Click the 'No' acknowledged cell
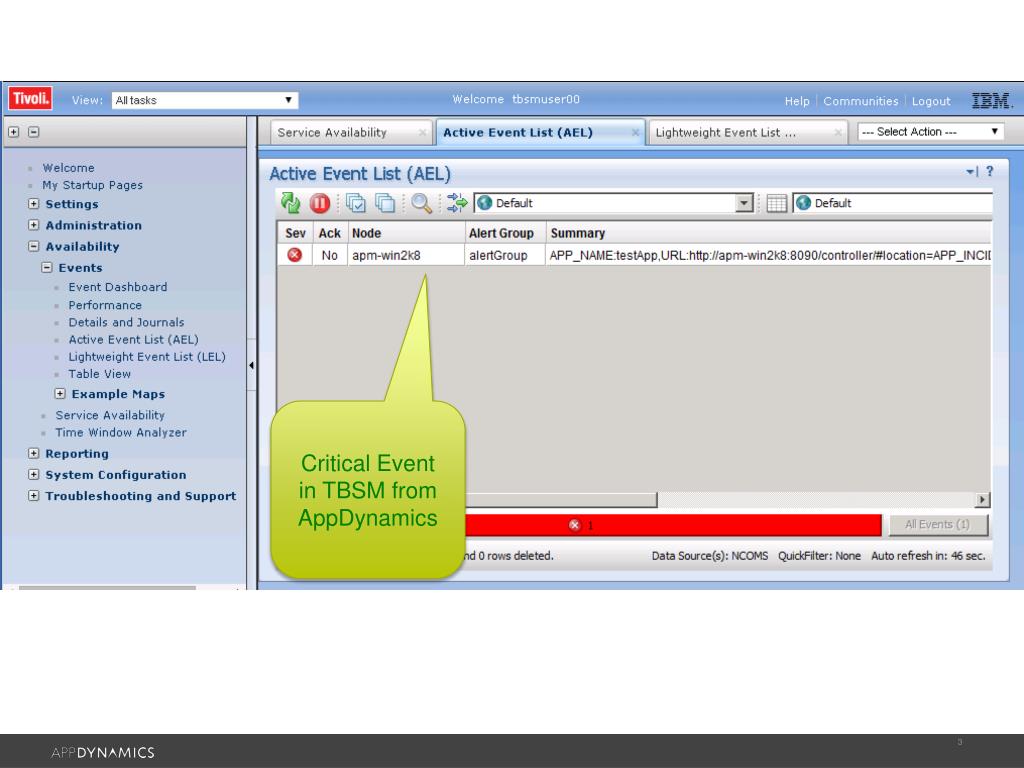This screenshot has height=768, width=1024. click(329, 255)
